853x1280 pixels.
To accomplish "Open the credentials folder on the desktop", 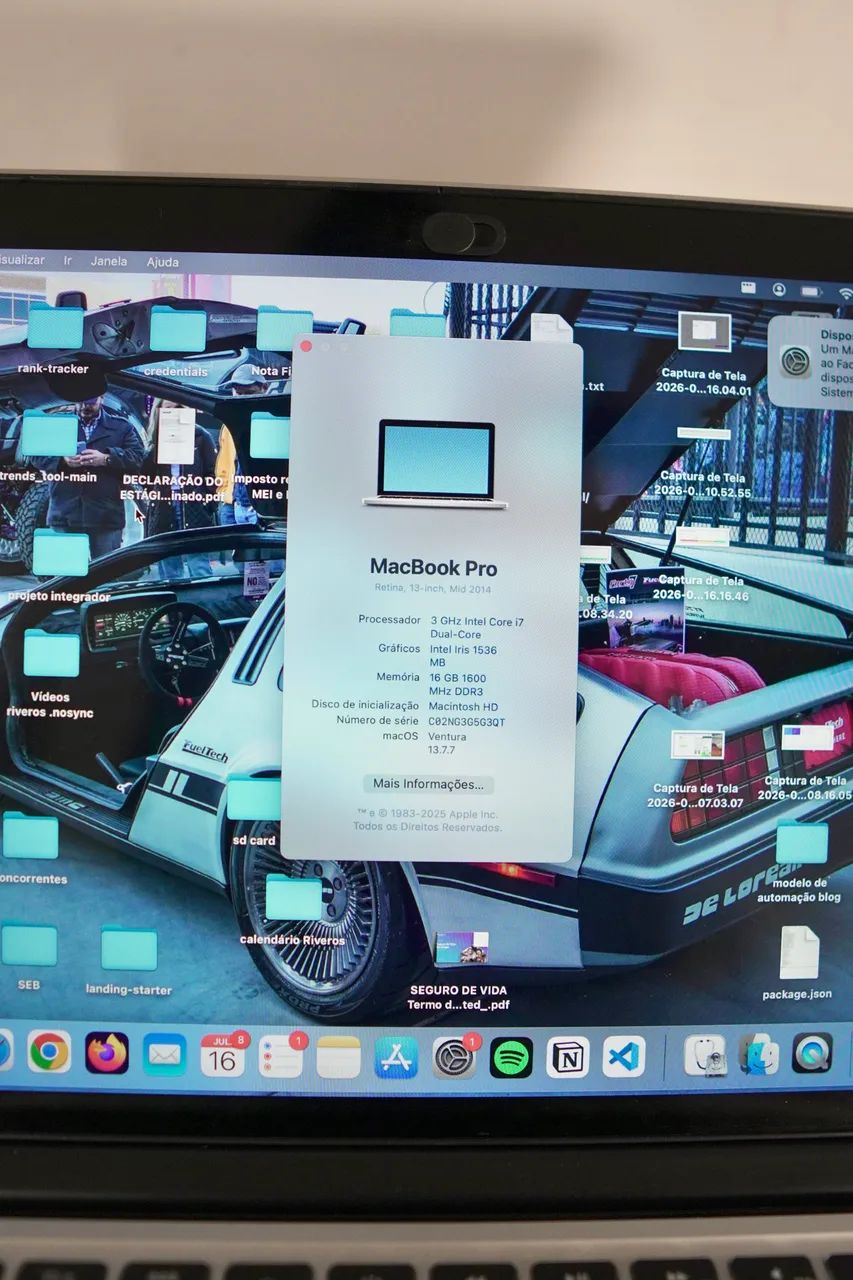I will click(x=177, y=330).
